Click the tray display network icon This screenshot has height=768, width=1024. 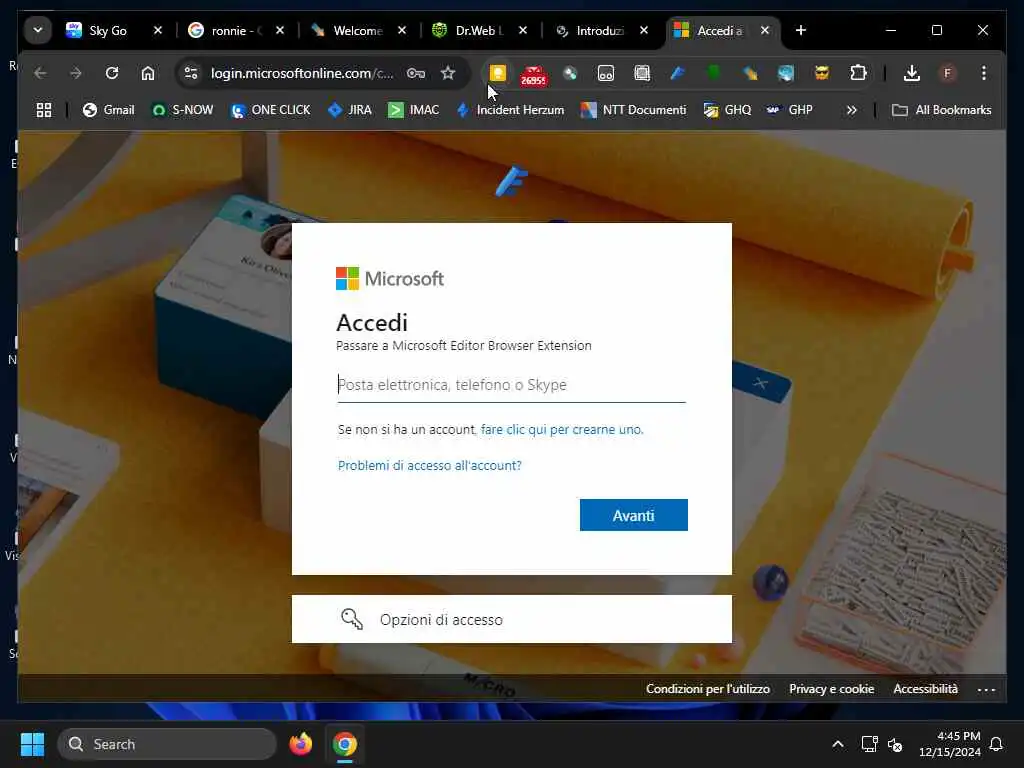point(869,744)
